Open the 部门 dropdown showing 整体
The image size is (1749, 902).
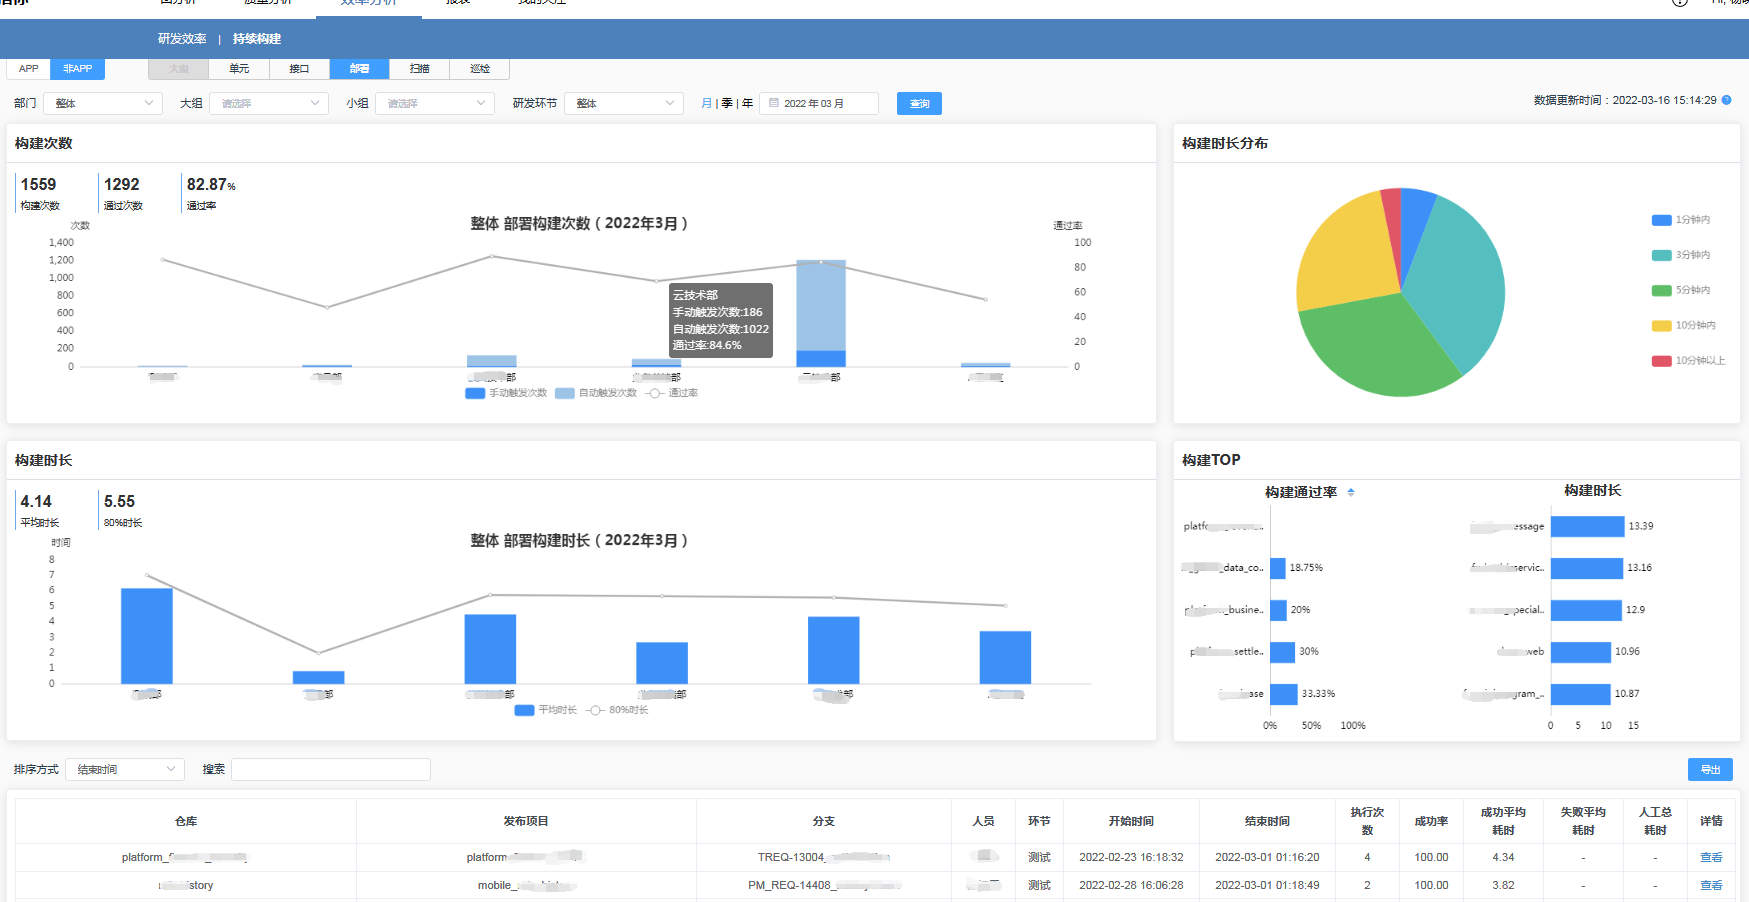(x=103, y=103)
